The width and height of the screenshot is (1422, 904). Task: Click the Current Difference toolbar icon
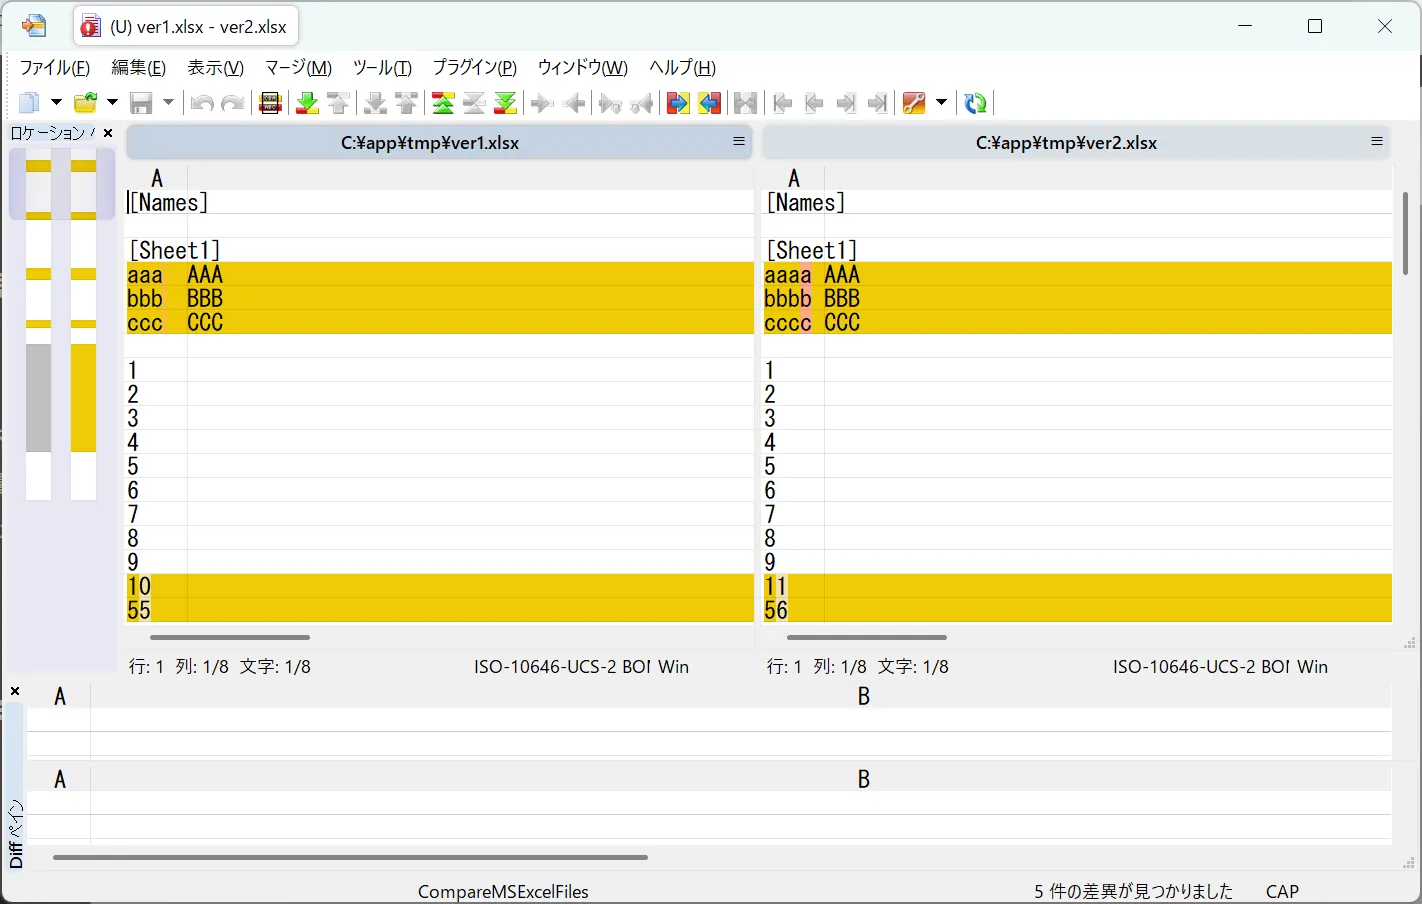click(474, 103)
